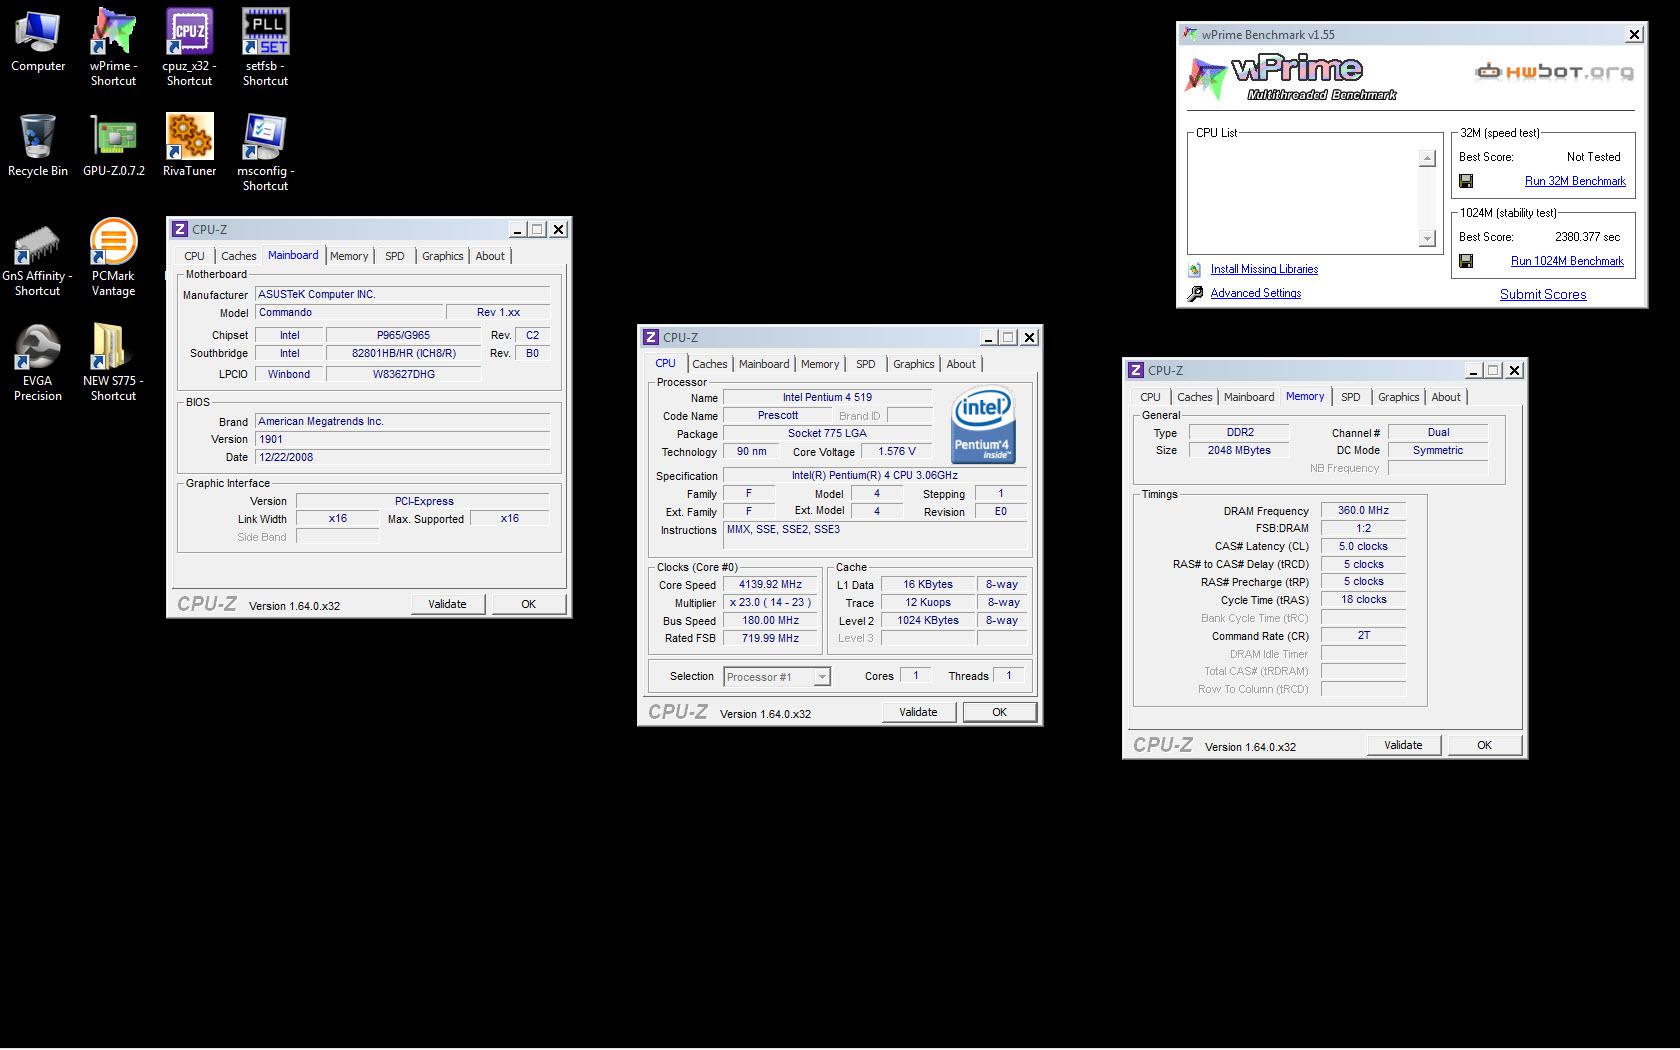Open About tab in Memory CPU-Z window
Screen dimensions: 1680x1050
tap(1446, 397)
